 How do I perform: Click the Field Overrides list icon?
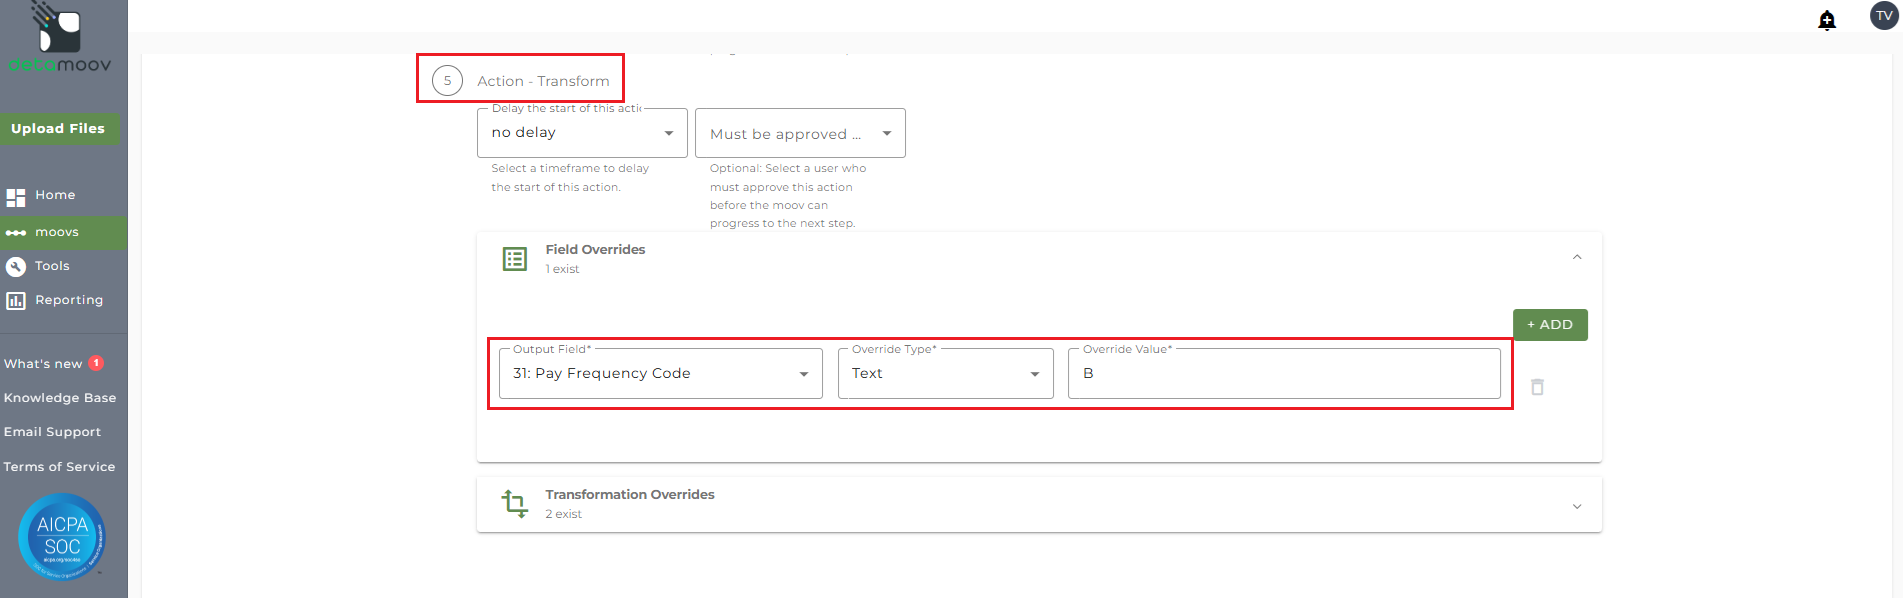515,259
